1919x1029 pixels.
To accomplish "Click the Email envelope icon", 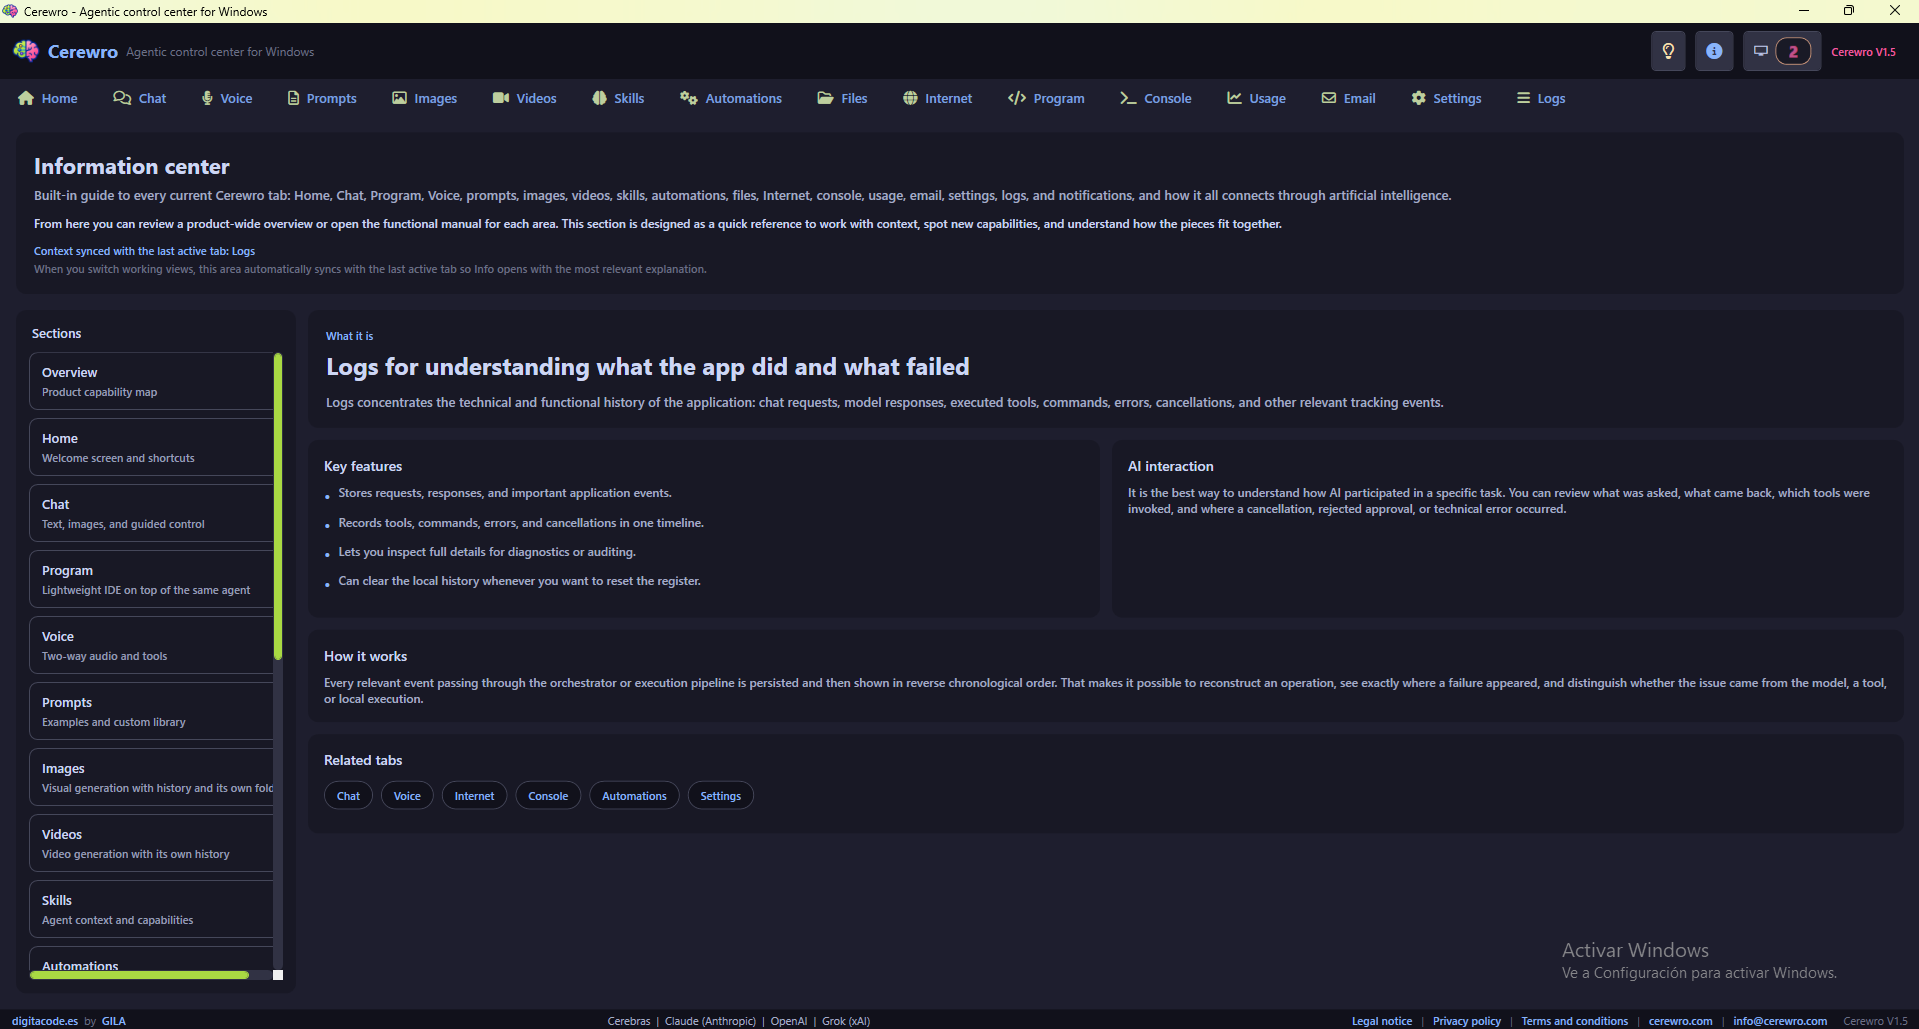I will (1329, 98).
